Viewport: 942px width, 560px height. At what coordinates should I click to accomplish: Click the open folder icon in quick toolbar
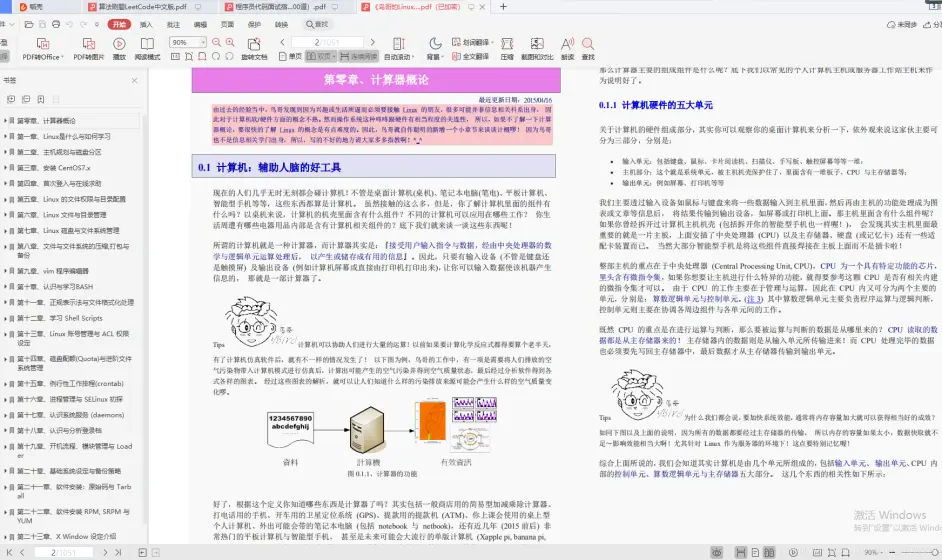point(29,25)
